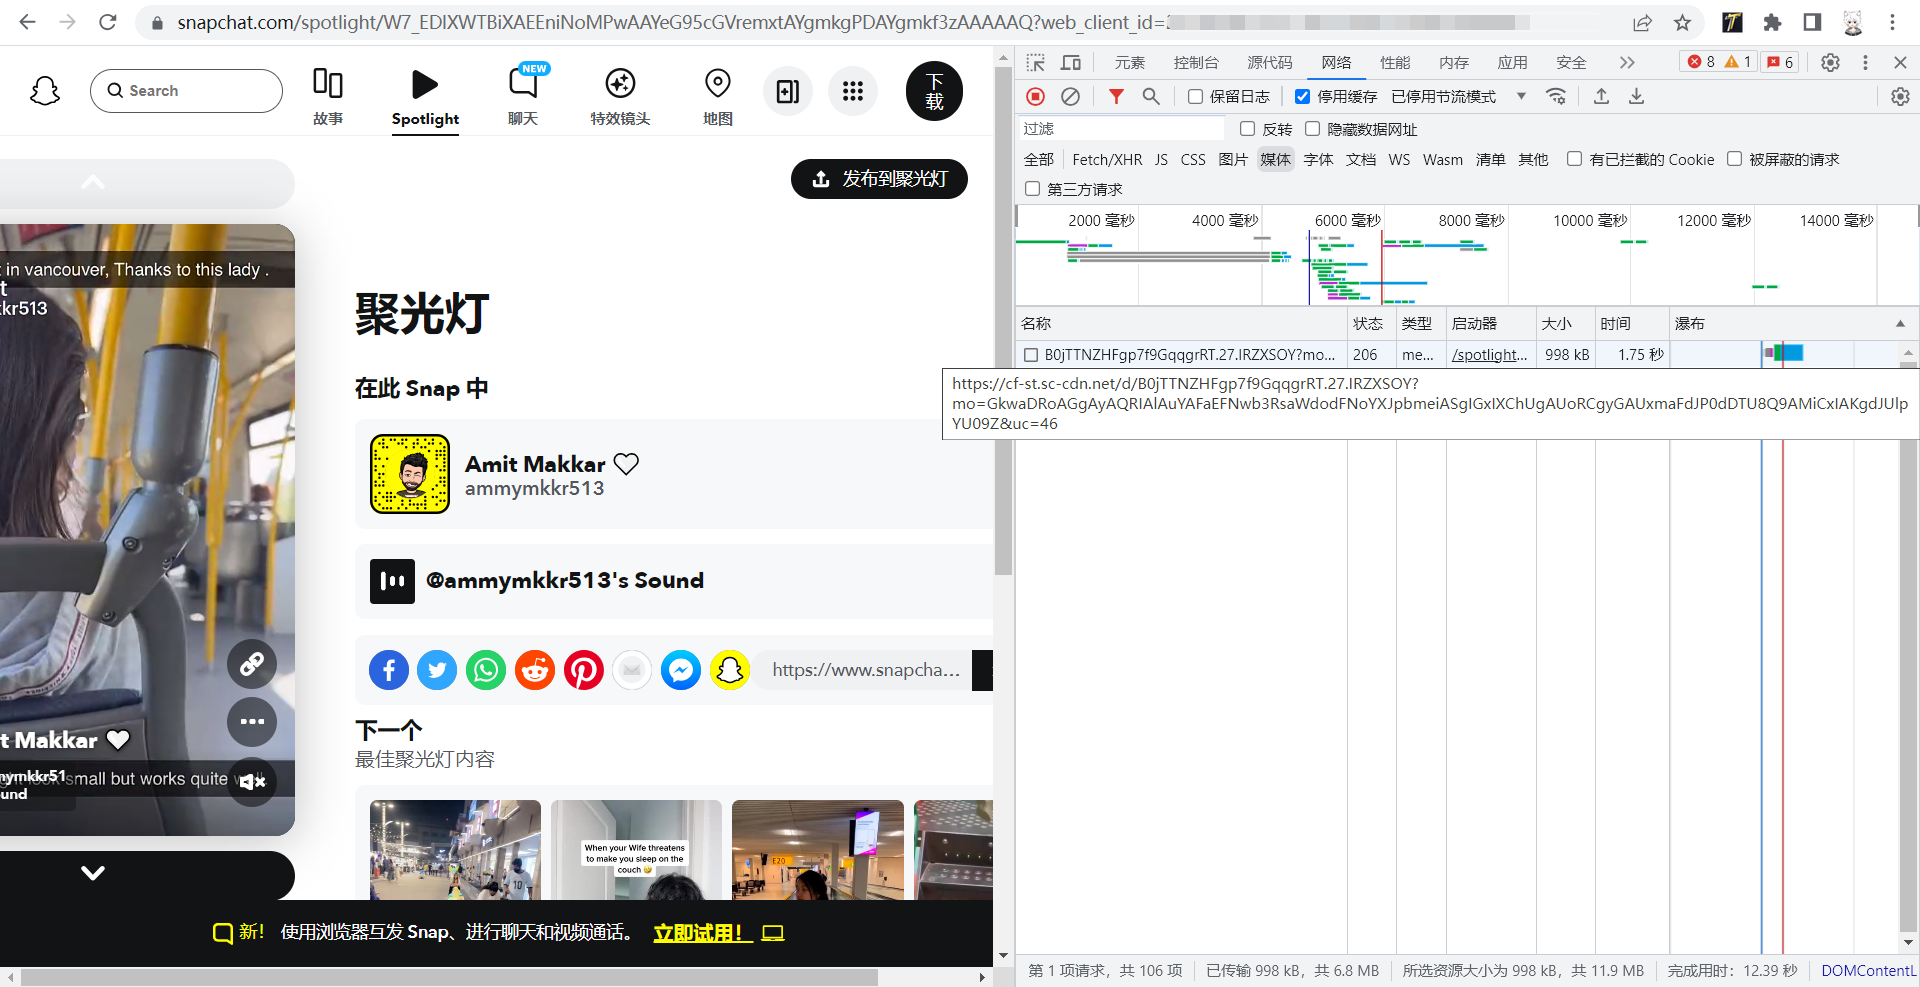Toggle the side panel icon button
This screenshot has width=1920, height=987.
pyautogui.click(x=788, y=92)
